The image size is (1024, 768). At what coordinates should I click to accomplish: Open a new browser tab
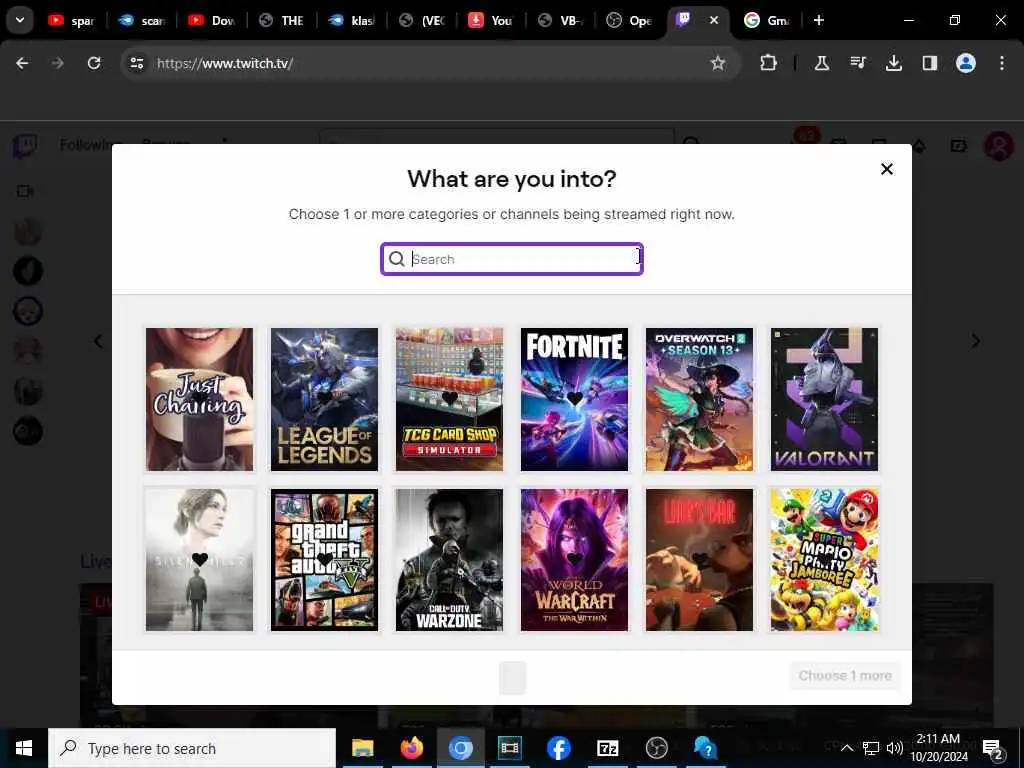point(818,20)
